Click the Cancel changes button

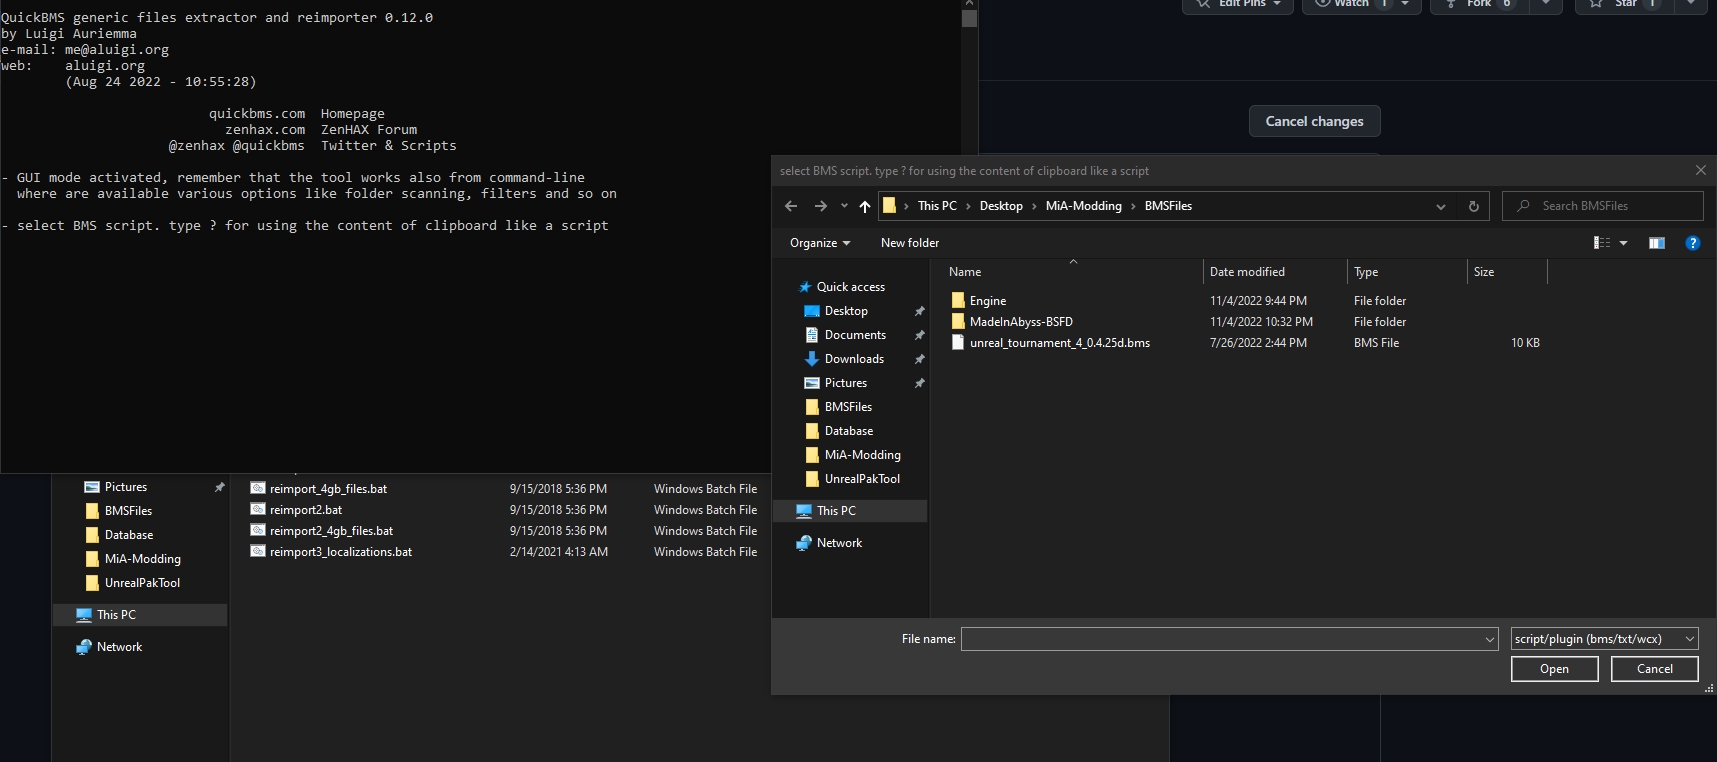1314,121
